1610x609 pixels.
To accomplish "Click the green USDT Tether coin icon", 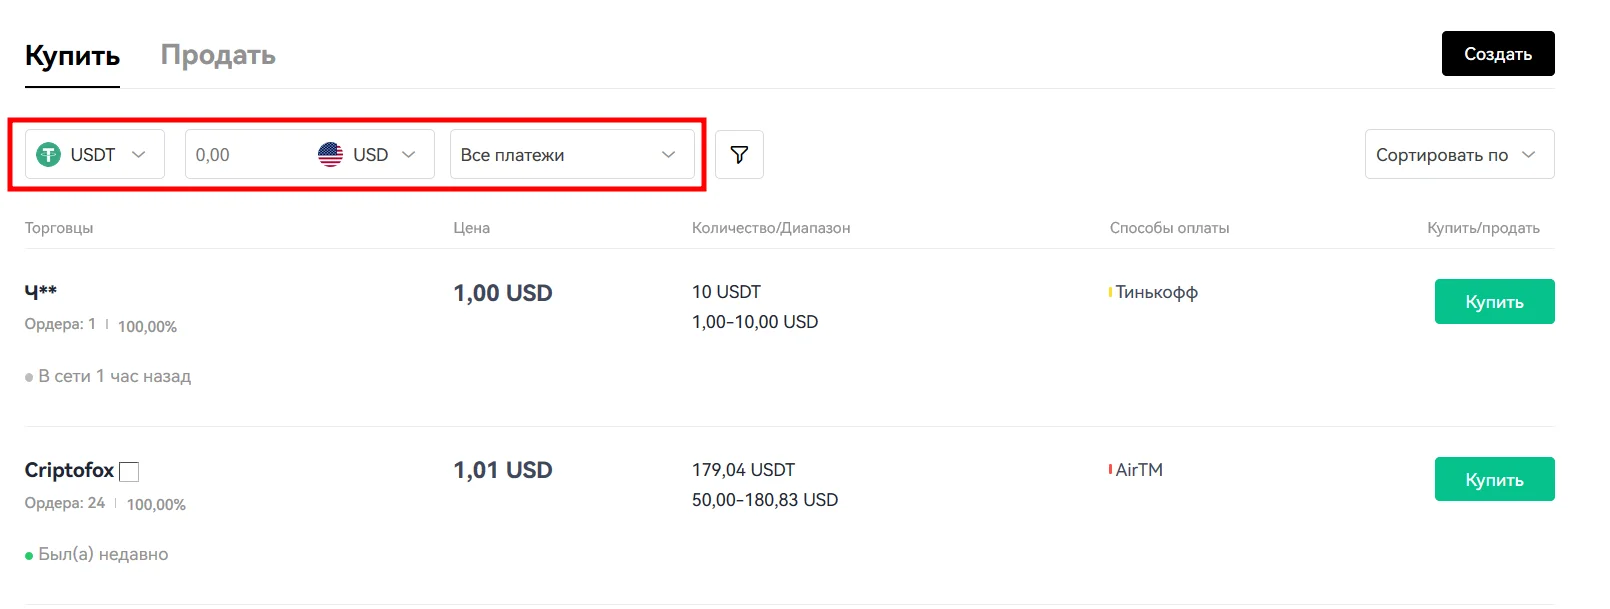I will click(x=48, y=155).
